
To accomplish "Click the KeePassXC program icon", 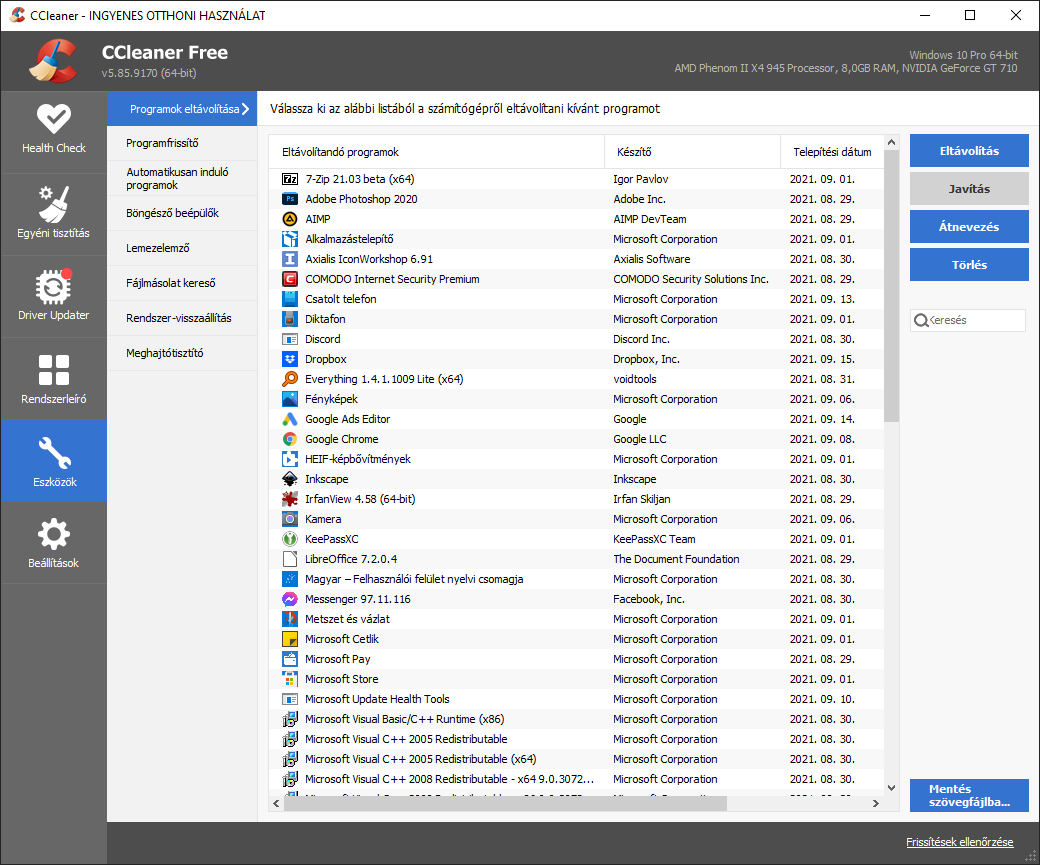I will pos(290,539).
